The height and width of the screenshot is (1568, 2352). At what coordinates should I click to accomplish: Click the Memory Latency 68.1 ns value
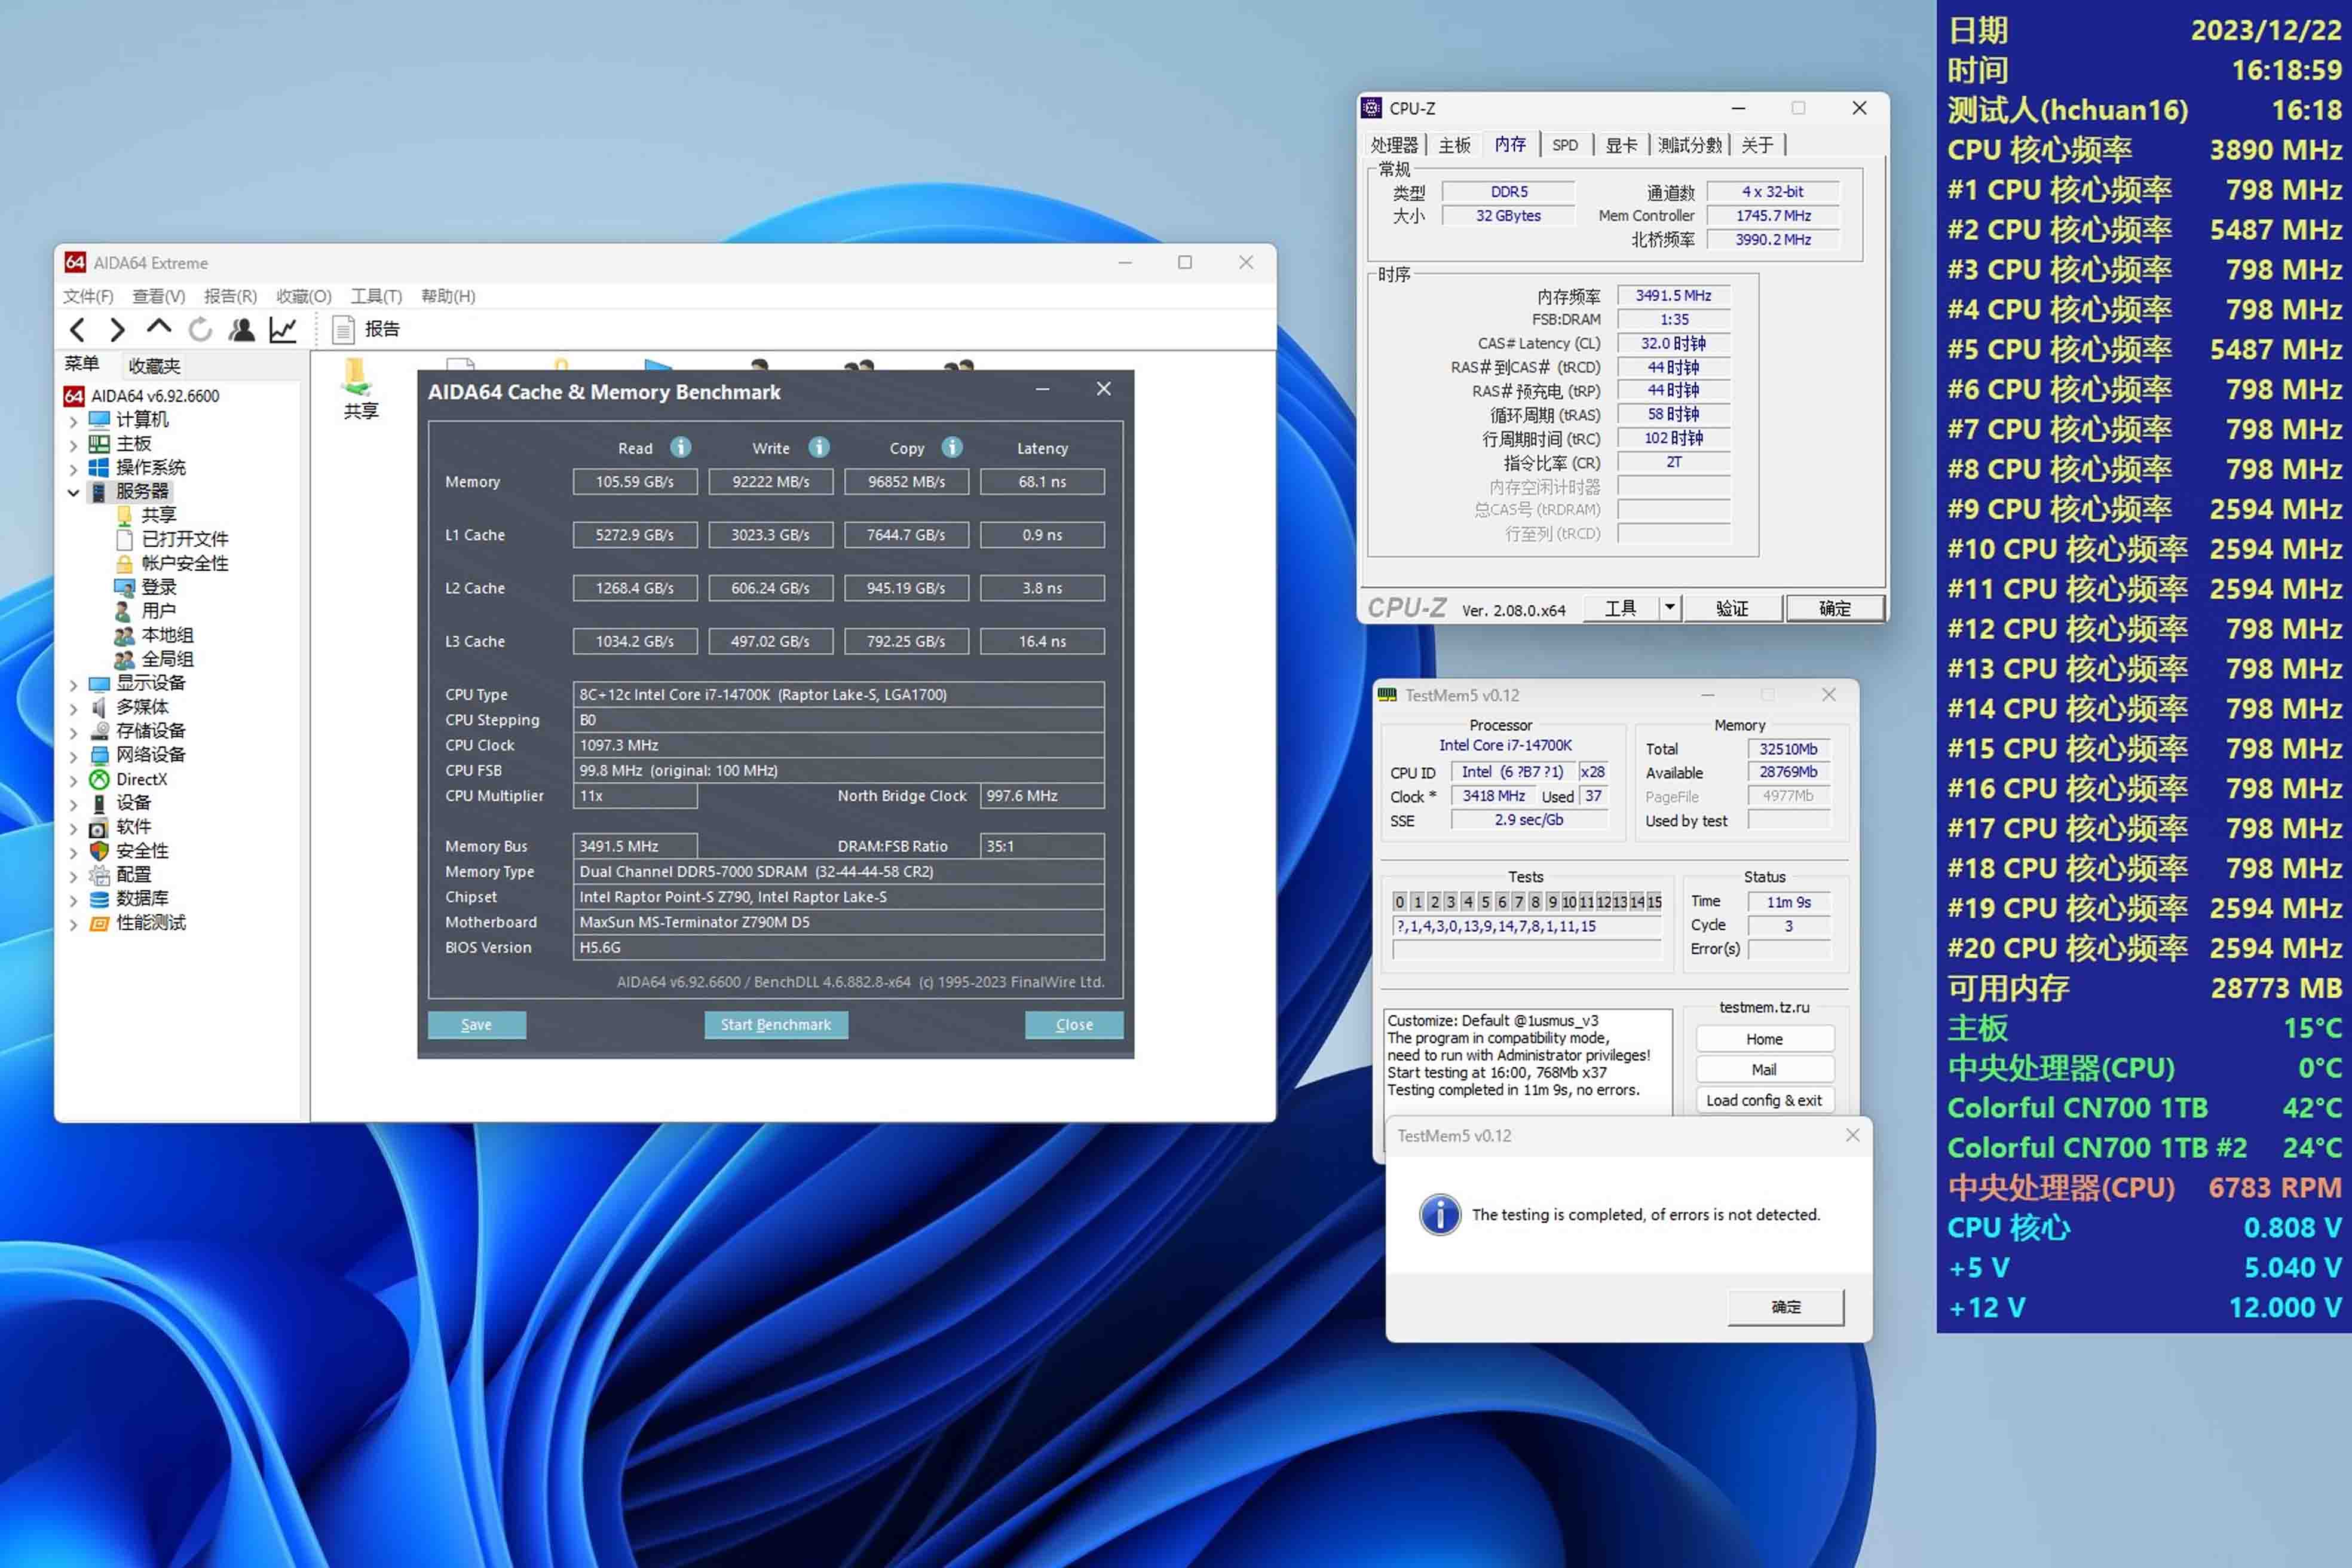point(1042,482)
